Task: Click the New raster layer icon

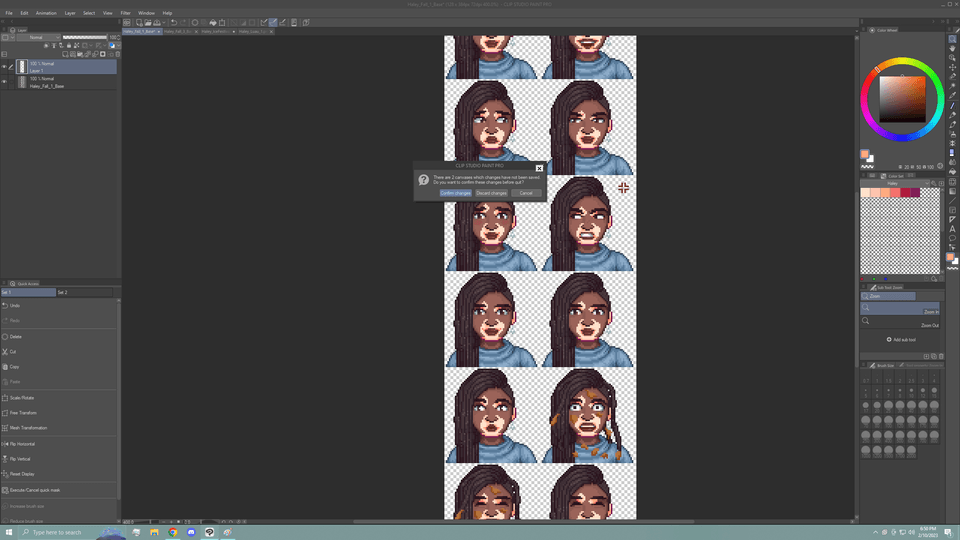Action: 65,54
